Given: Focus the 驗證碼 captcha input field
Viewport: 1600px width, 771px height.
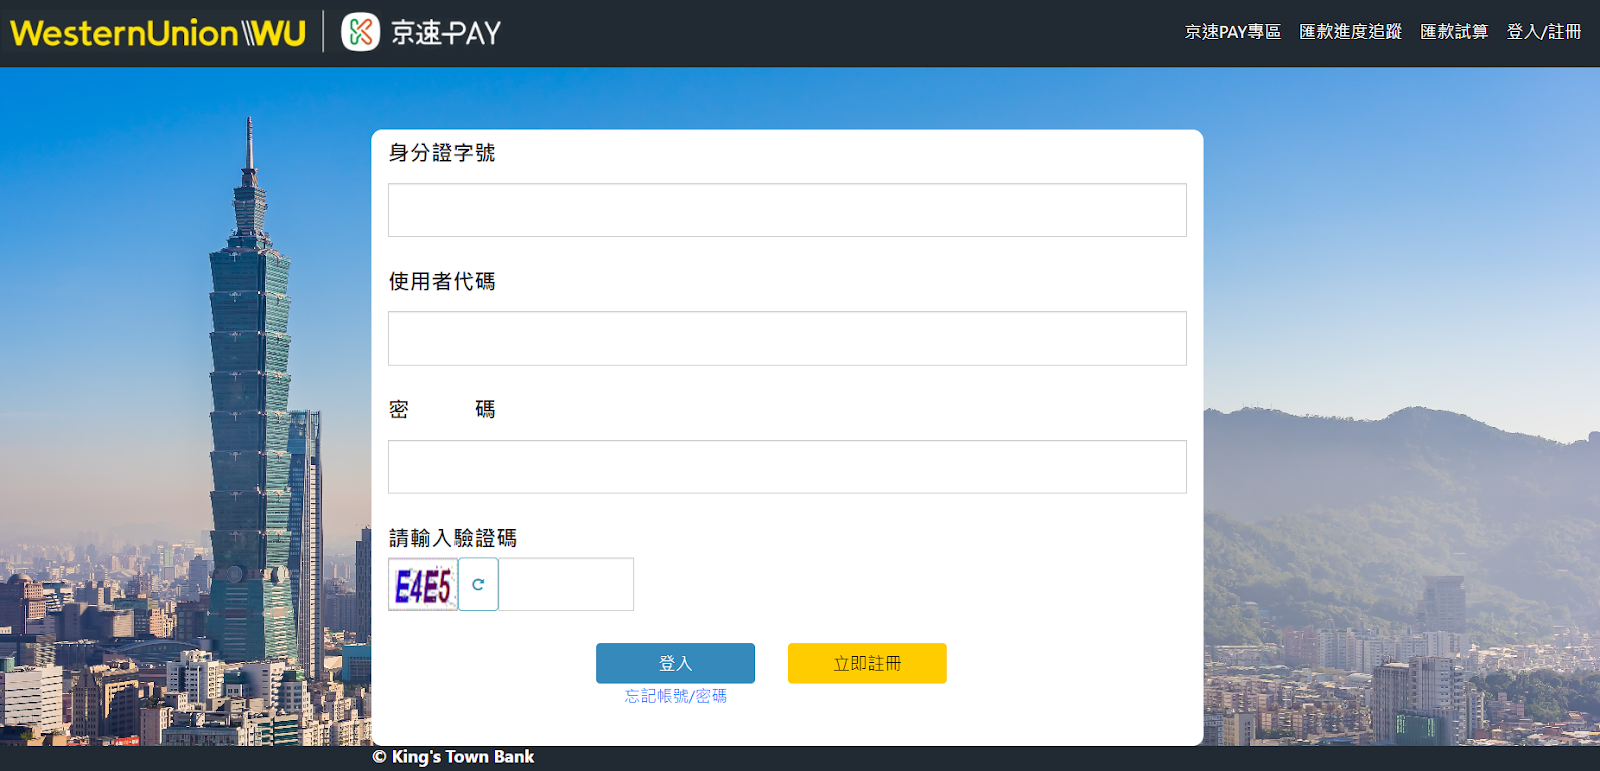Looking at the screenshot, I should 566,585.
